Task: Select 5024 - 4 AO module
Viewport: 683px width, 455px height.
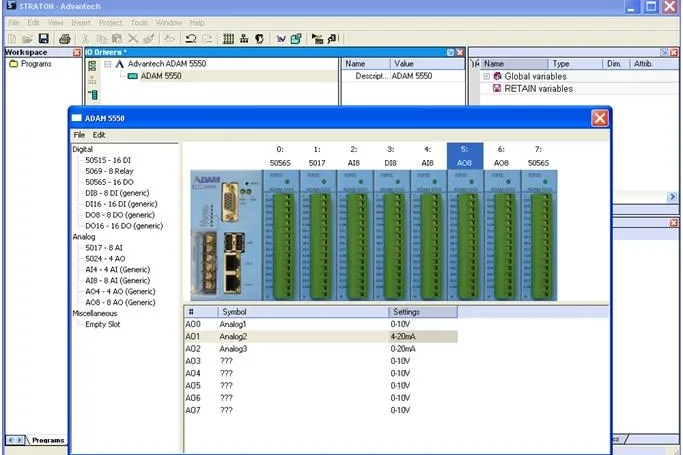Action: pos(105,259)
